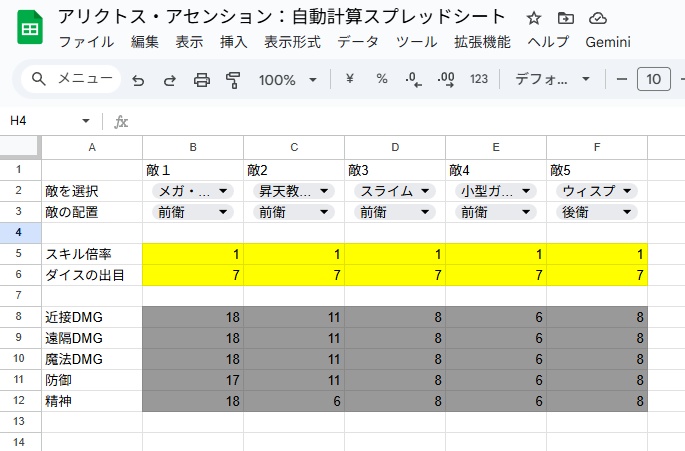Screen dimensions: 685x451
Task: Open the 表示 menu
Action: coord(189,42)
